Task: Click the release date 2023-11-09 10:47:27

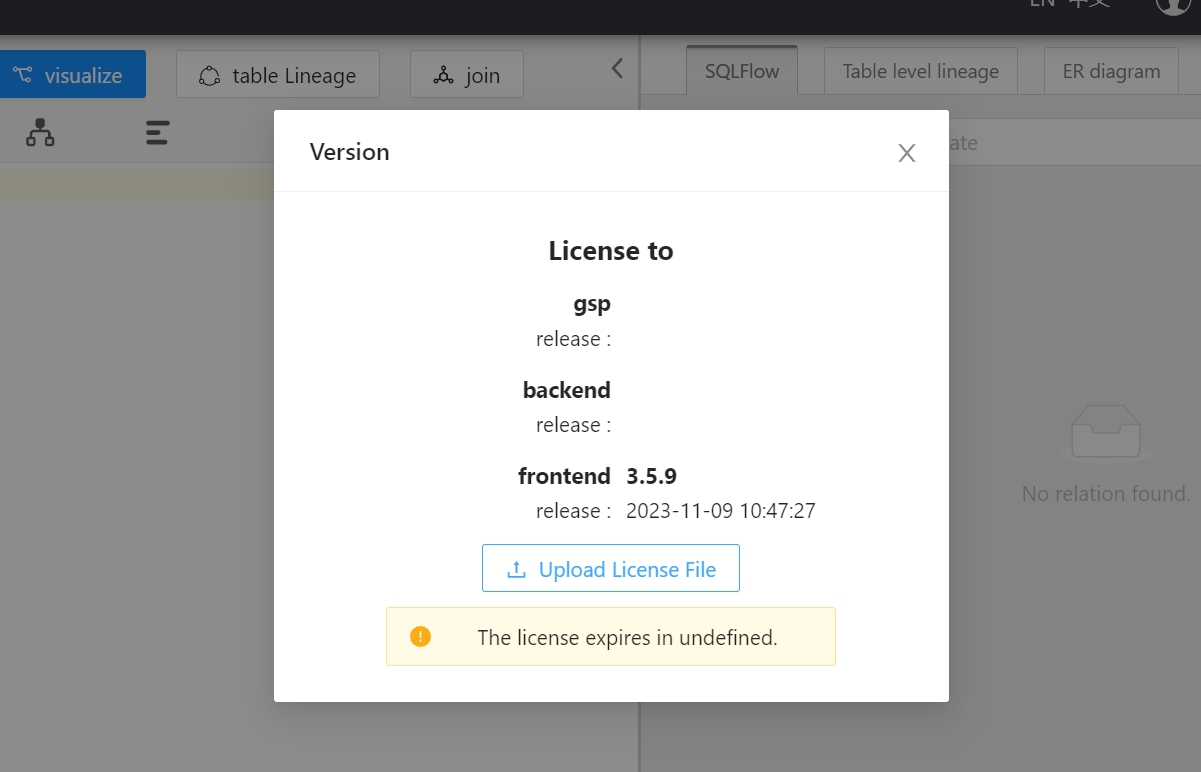Action: coord(721,511)
